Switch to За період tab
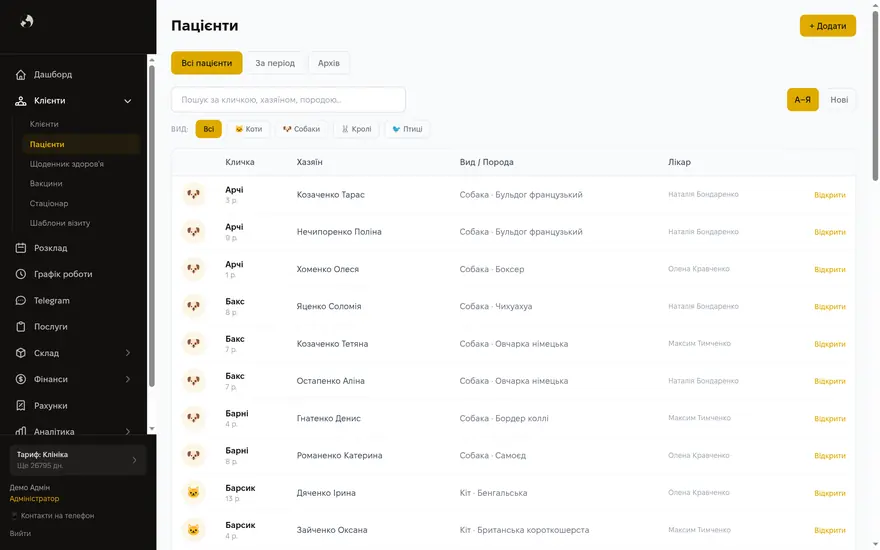This screenshot has height=550, width=880. point(275,63)
